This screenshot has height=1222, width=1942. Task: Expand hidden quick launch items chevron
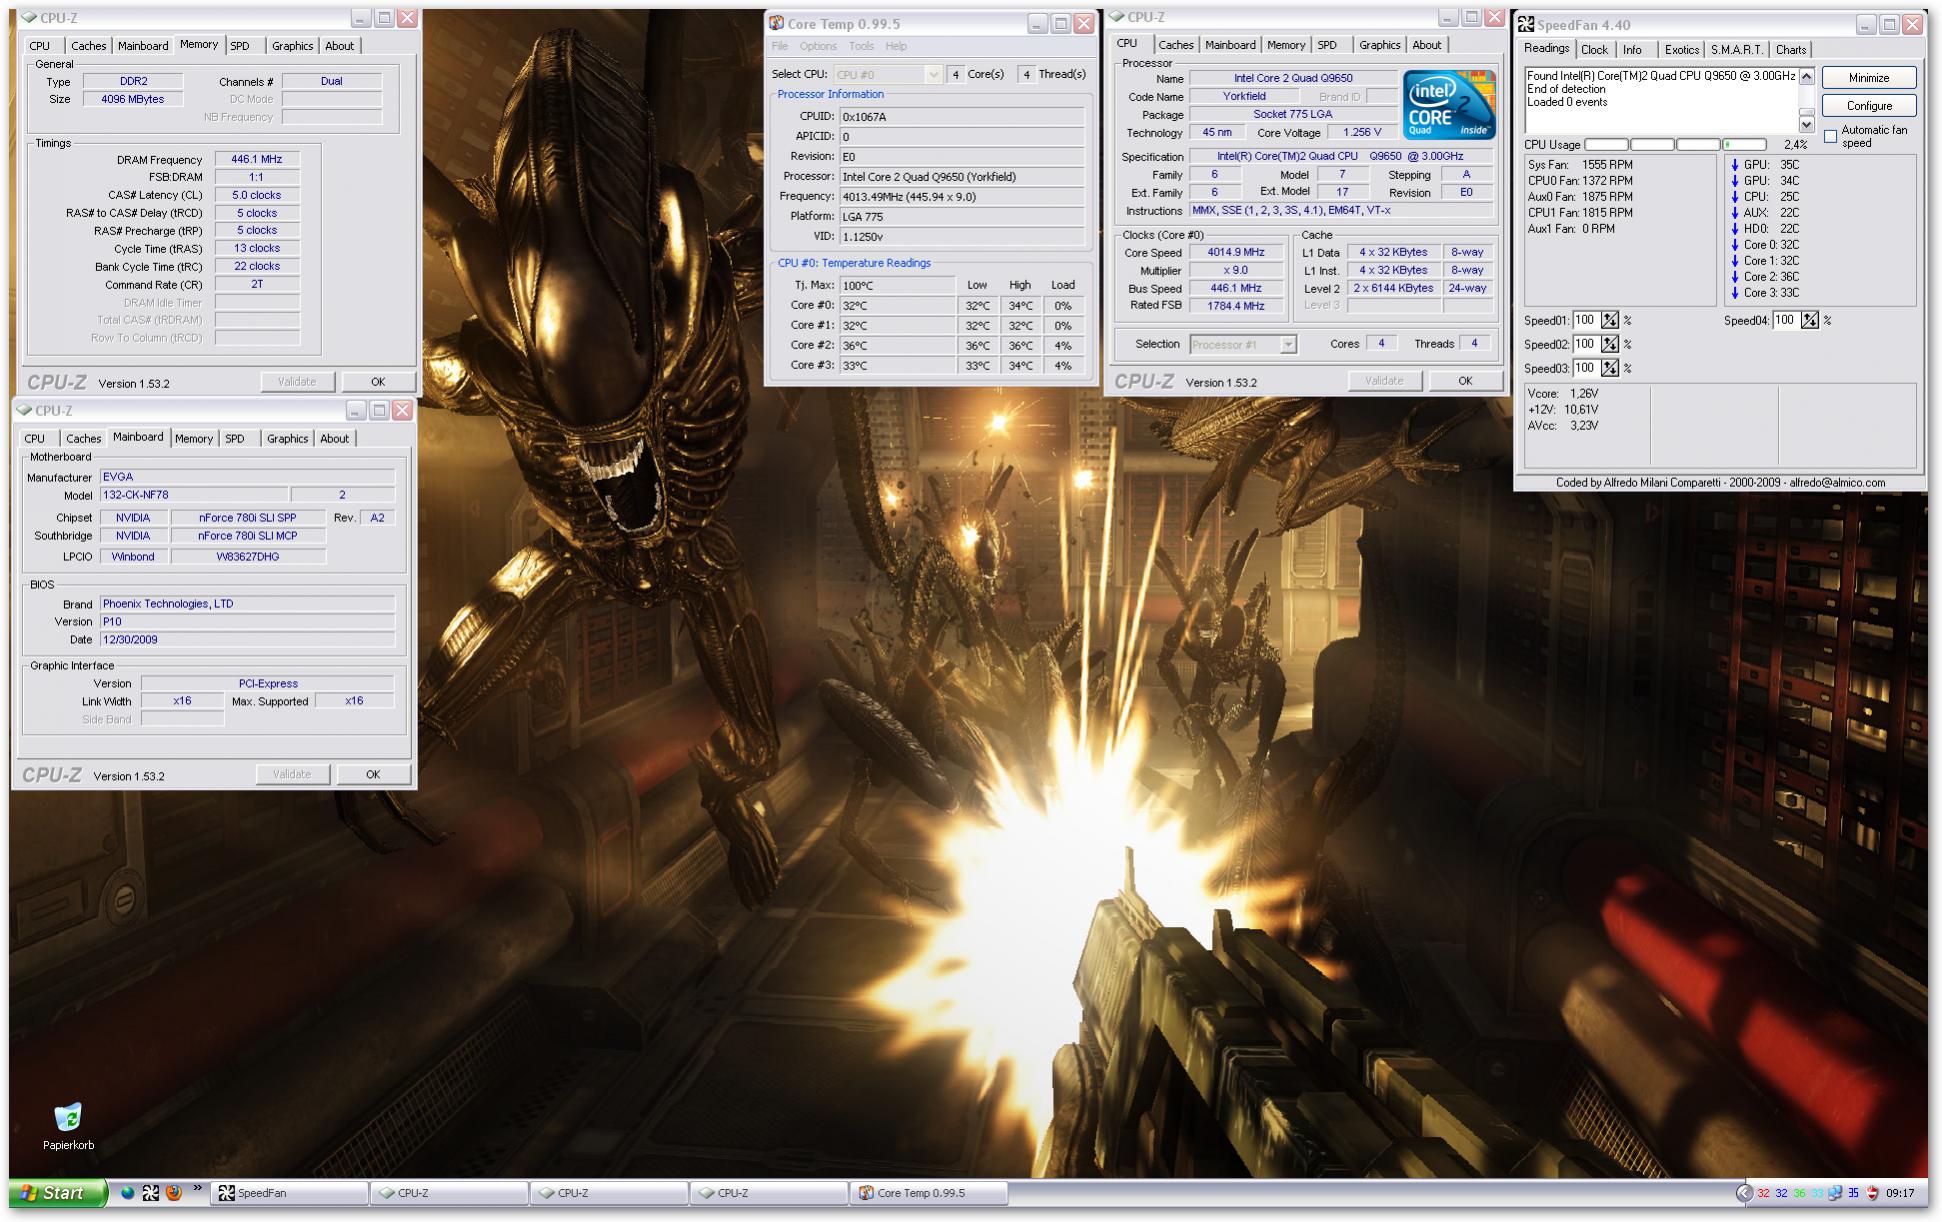[x=197, y=1189]
